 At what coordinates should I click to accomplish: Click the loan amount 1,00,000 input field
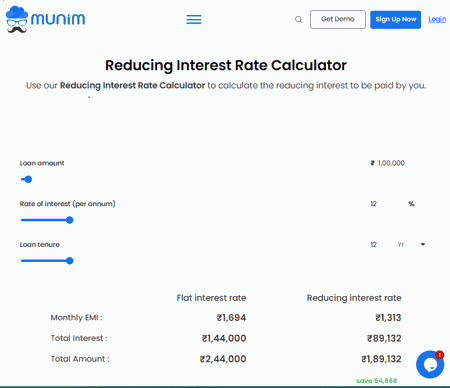click(391, 163)
